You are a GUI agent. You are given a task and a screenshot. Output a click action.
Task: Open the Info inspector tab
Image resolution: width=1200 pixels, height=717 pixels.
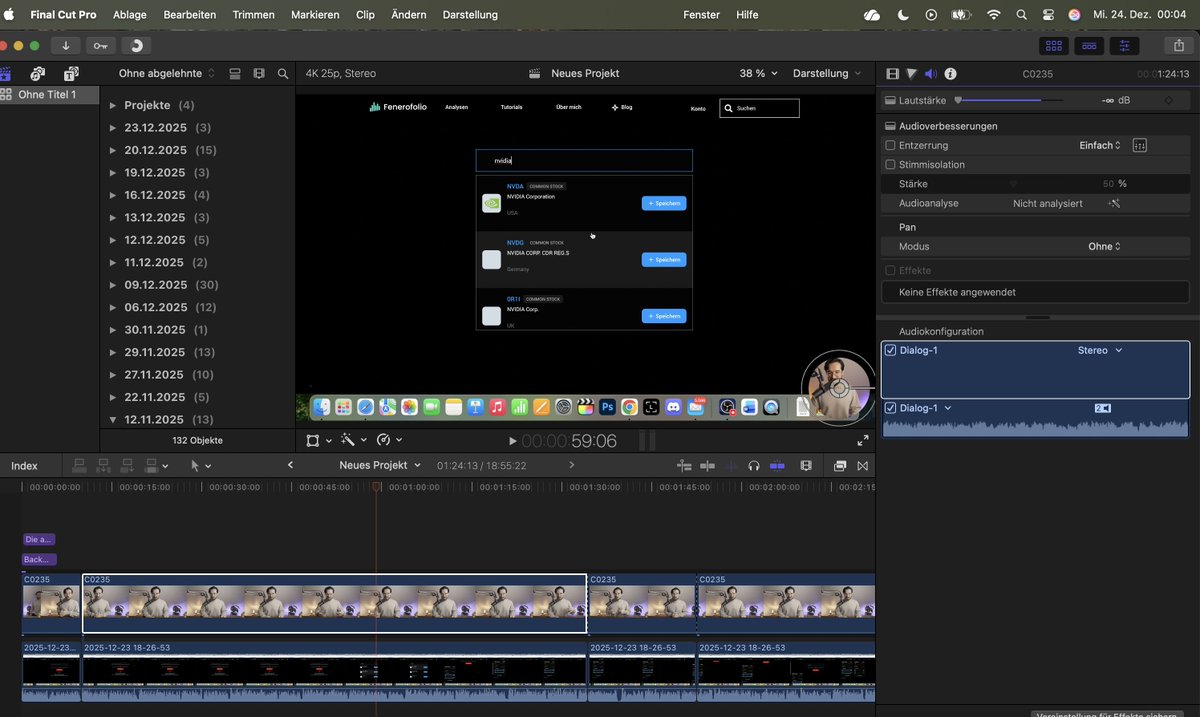[x=950, y=73]
